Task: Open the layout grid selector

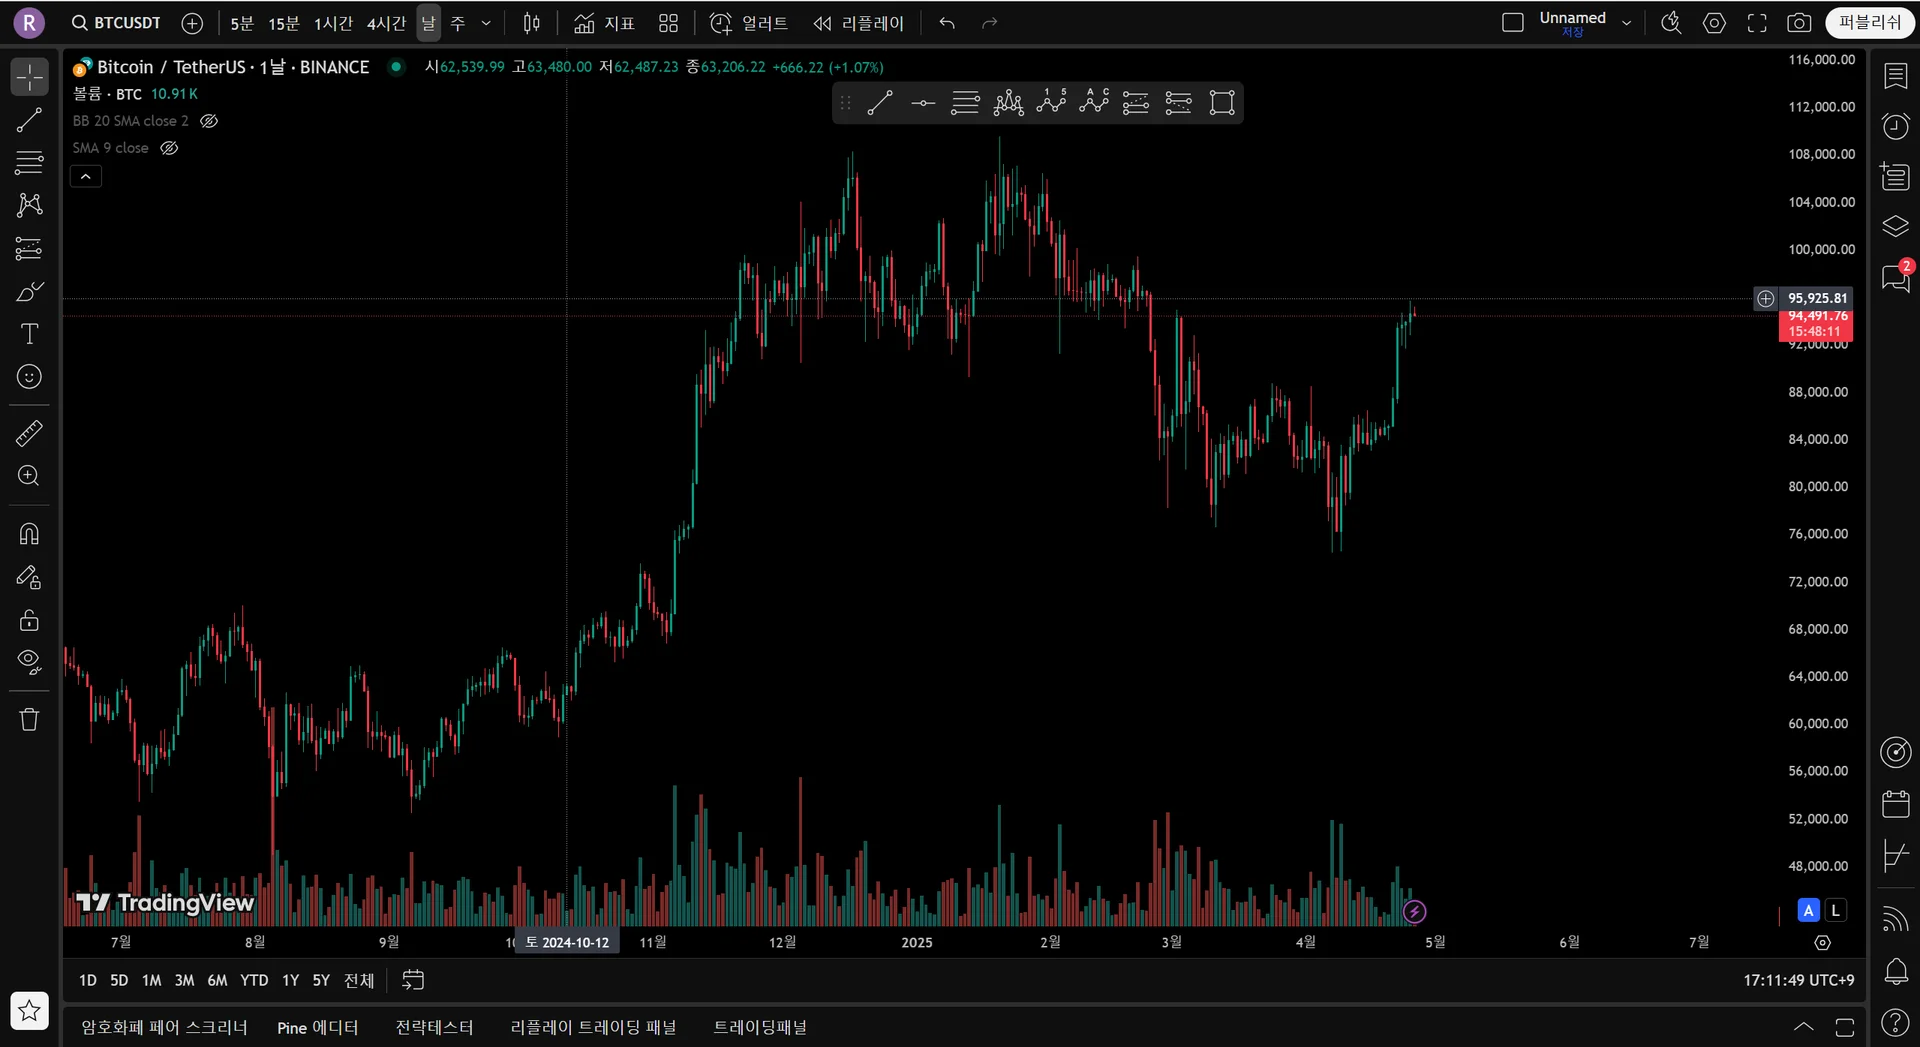Action: tap(668, 23)
